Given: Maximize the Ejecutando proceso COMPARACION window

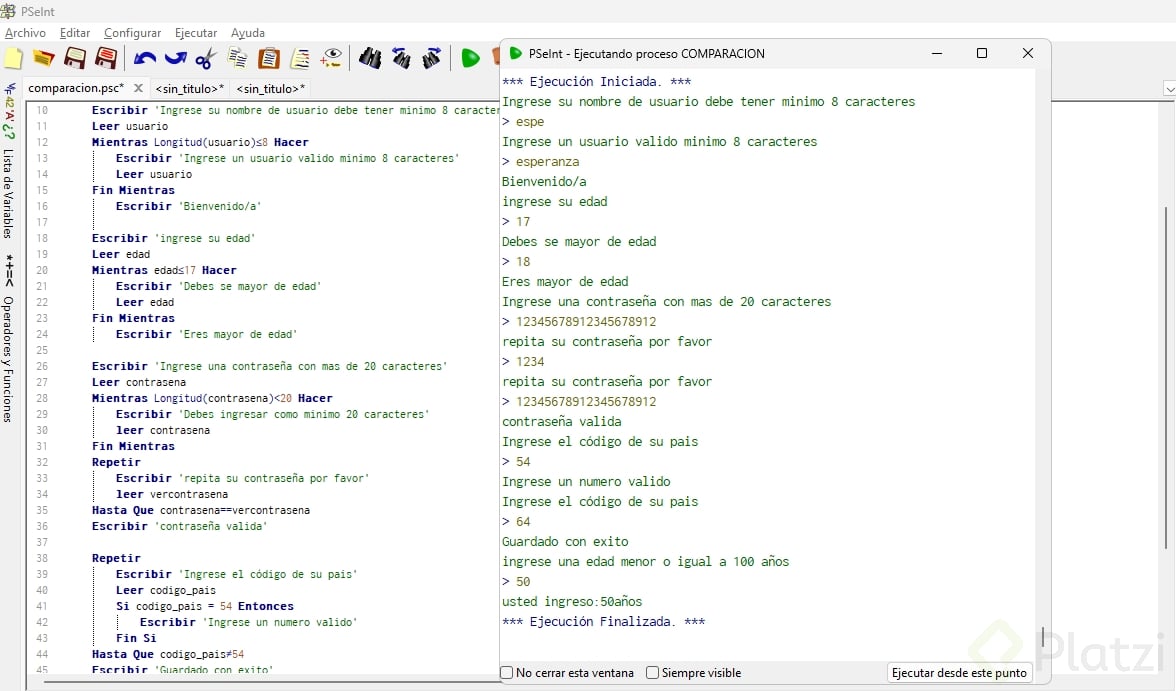Looking at the screenshot, I should (982, 53).
